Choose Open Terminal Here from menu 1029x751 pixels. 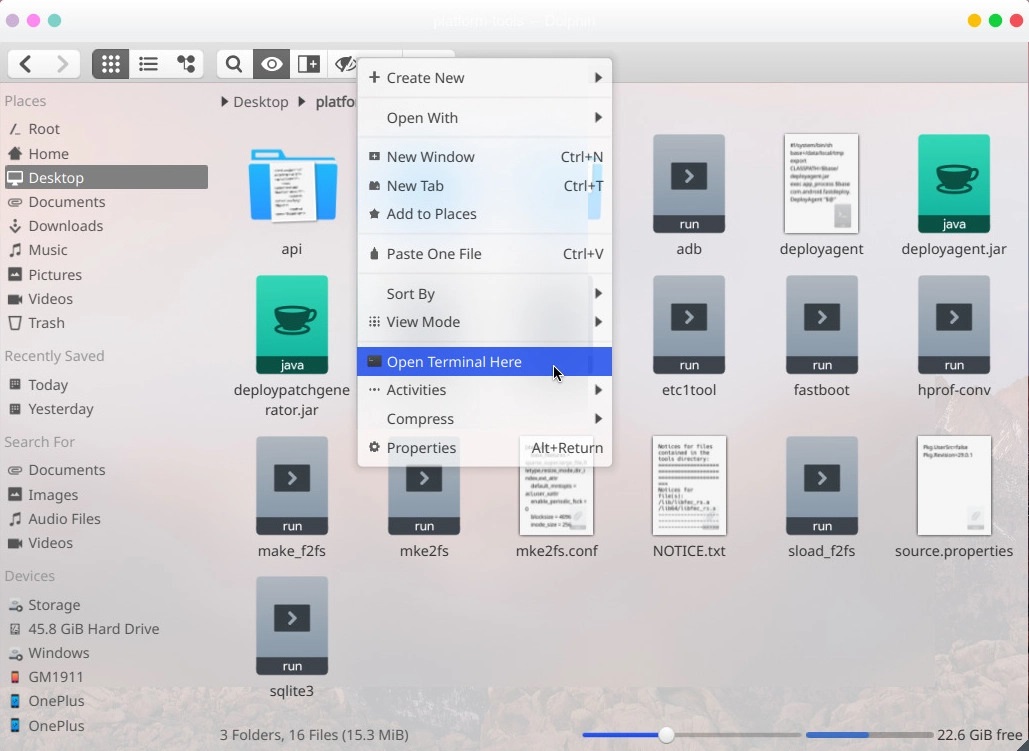click(454, 362)
